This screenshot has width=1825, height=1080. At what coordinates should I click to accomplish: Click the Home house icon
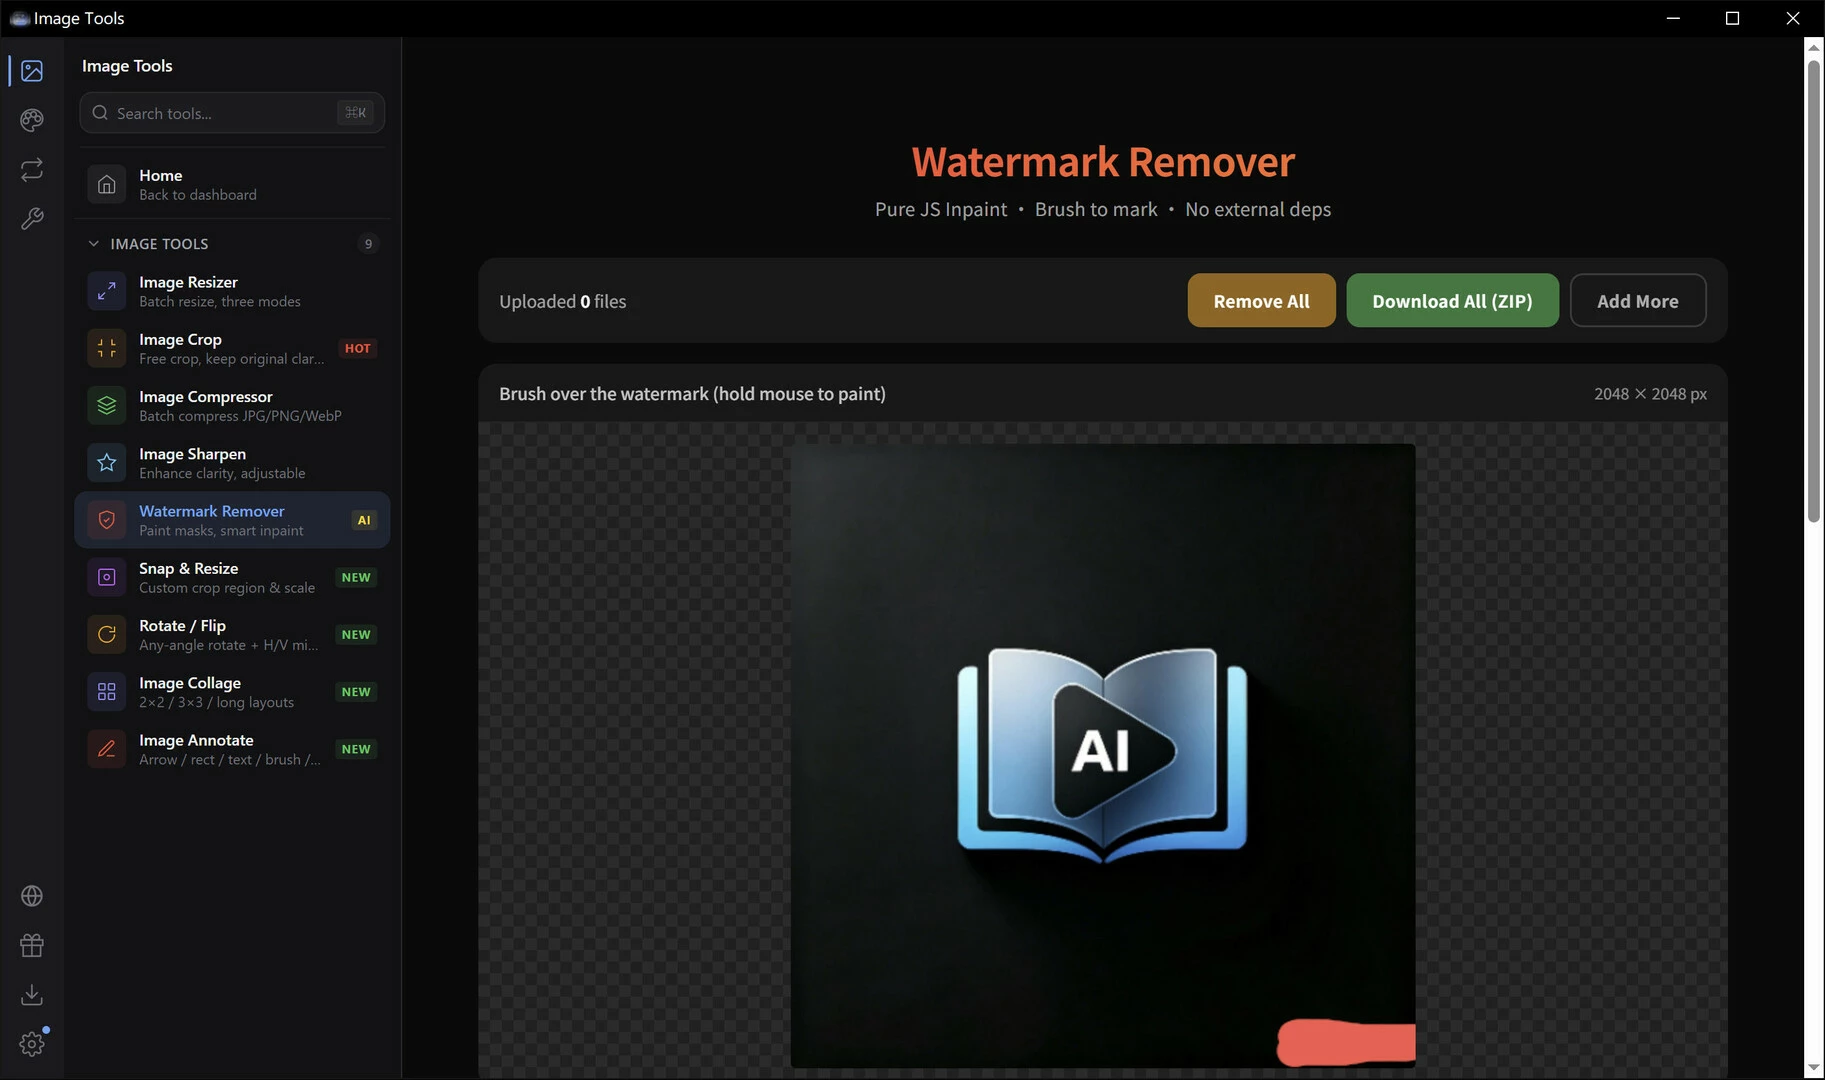point(106,185)
